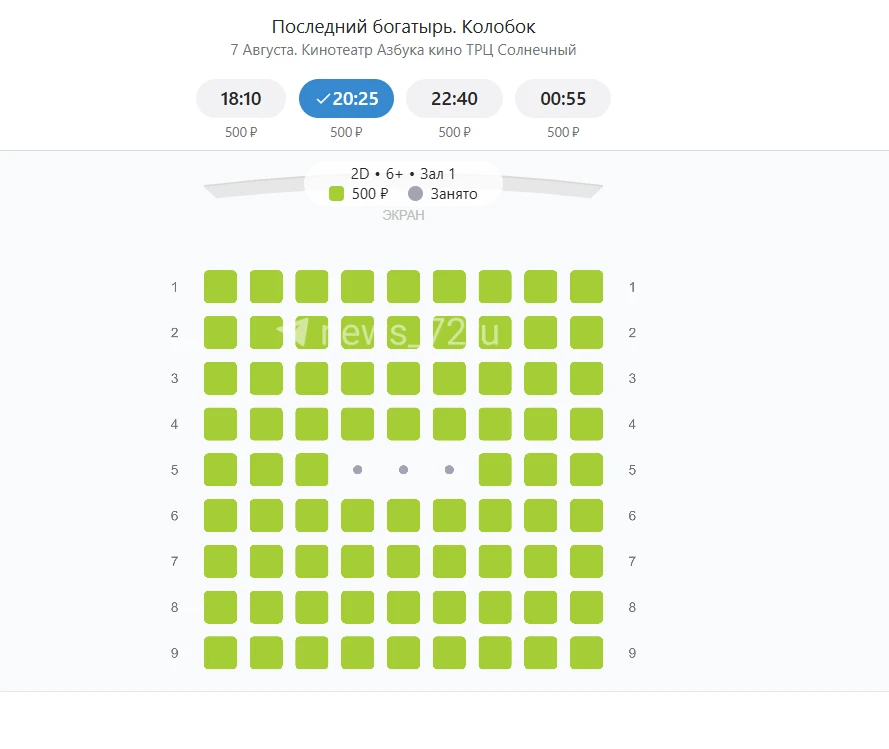Screen dimensions: 889x749
Task: Click middle occupied seat dot in row 5
Action: click(403, 469)
